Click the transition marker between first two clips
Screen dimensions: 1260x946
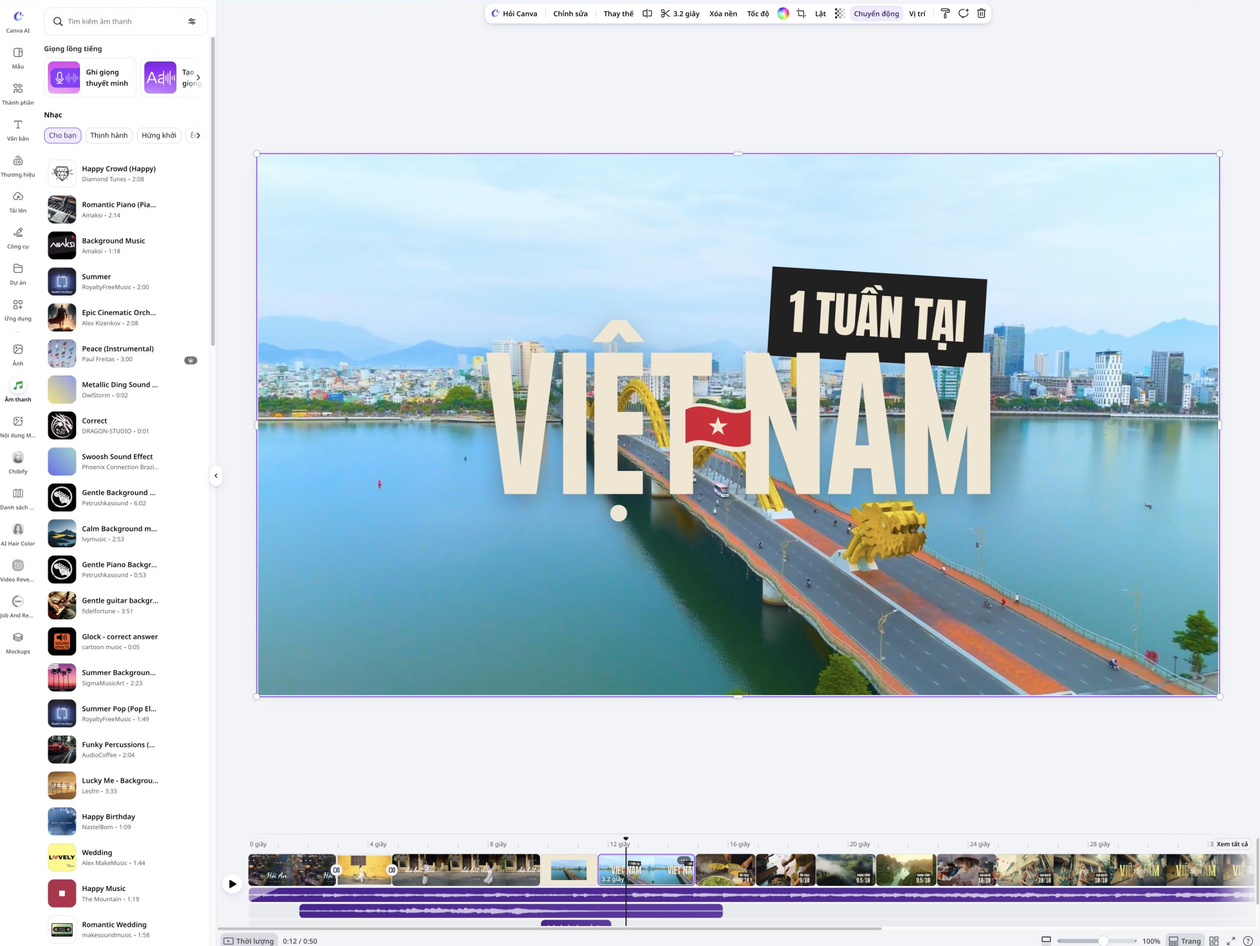336,870
